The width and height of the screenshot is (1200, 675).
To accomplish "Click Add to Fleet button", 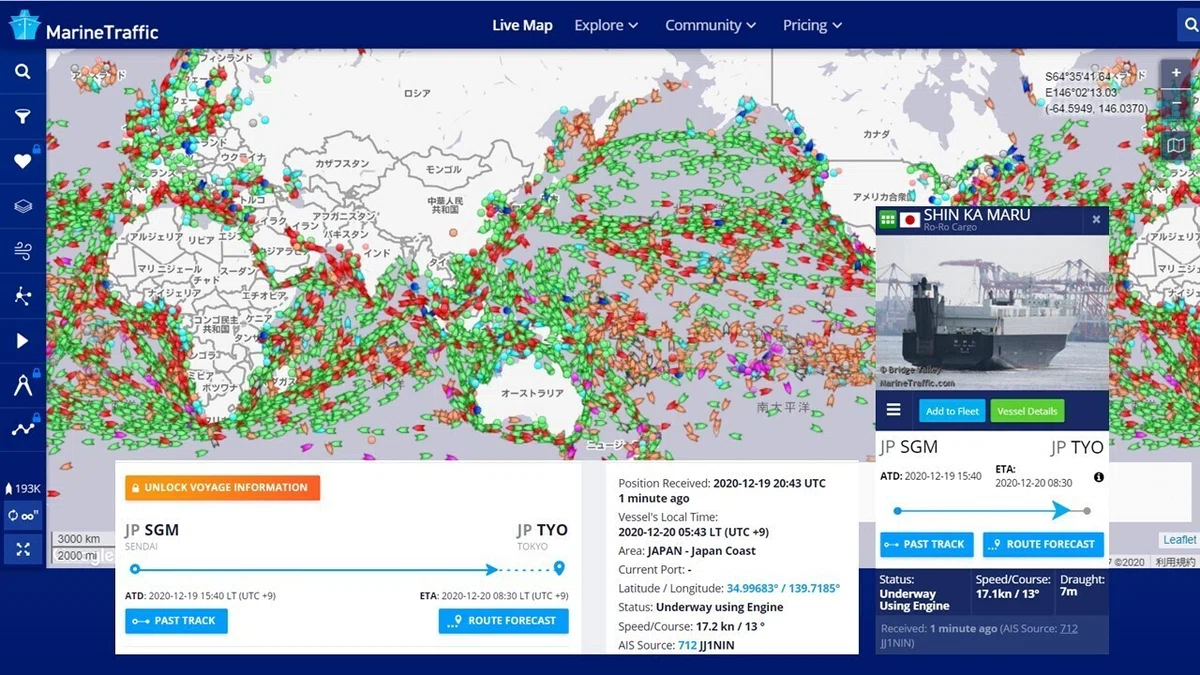I will coord(953,411).
